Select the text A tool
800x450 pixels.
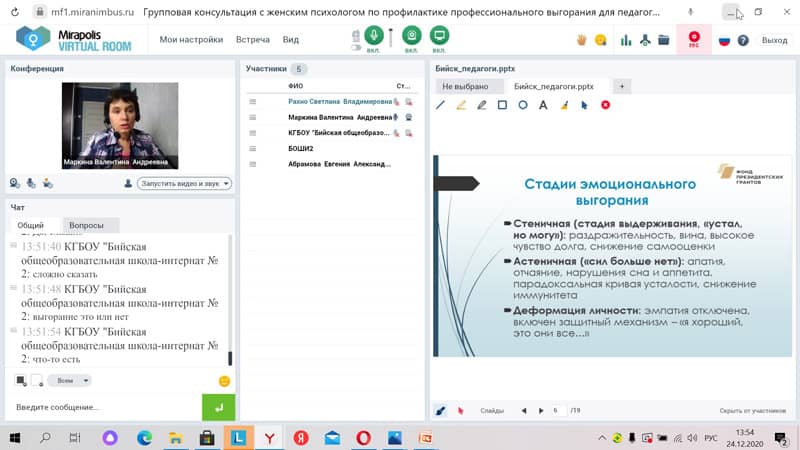(543, 105)
